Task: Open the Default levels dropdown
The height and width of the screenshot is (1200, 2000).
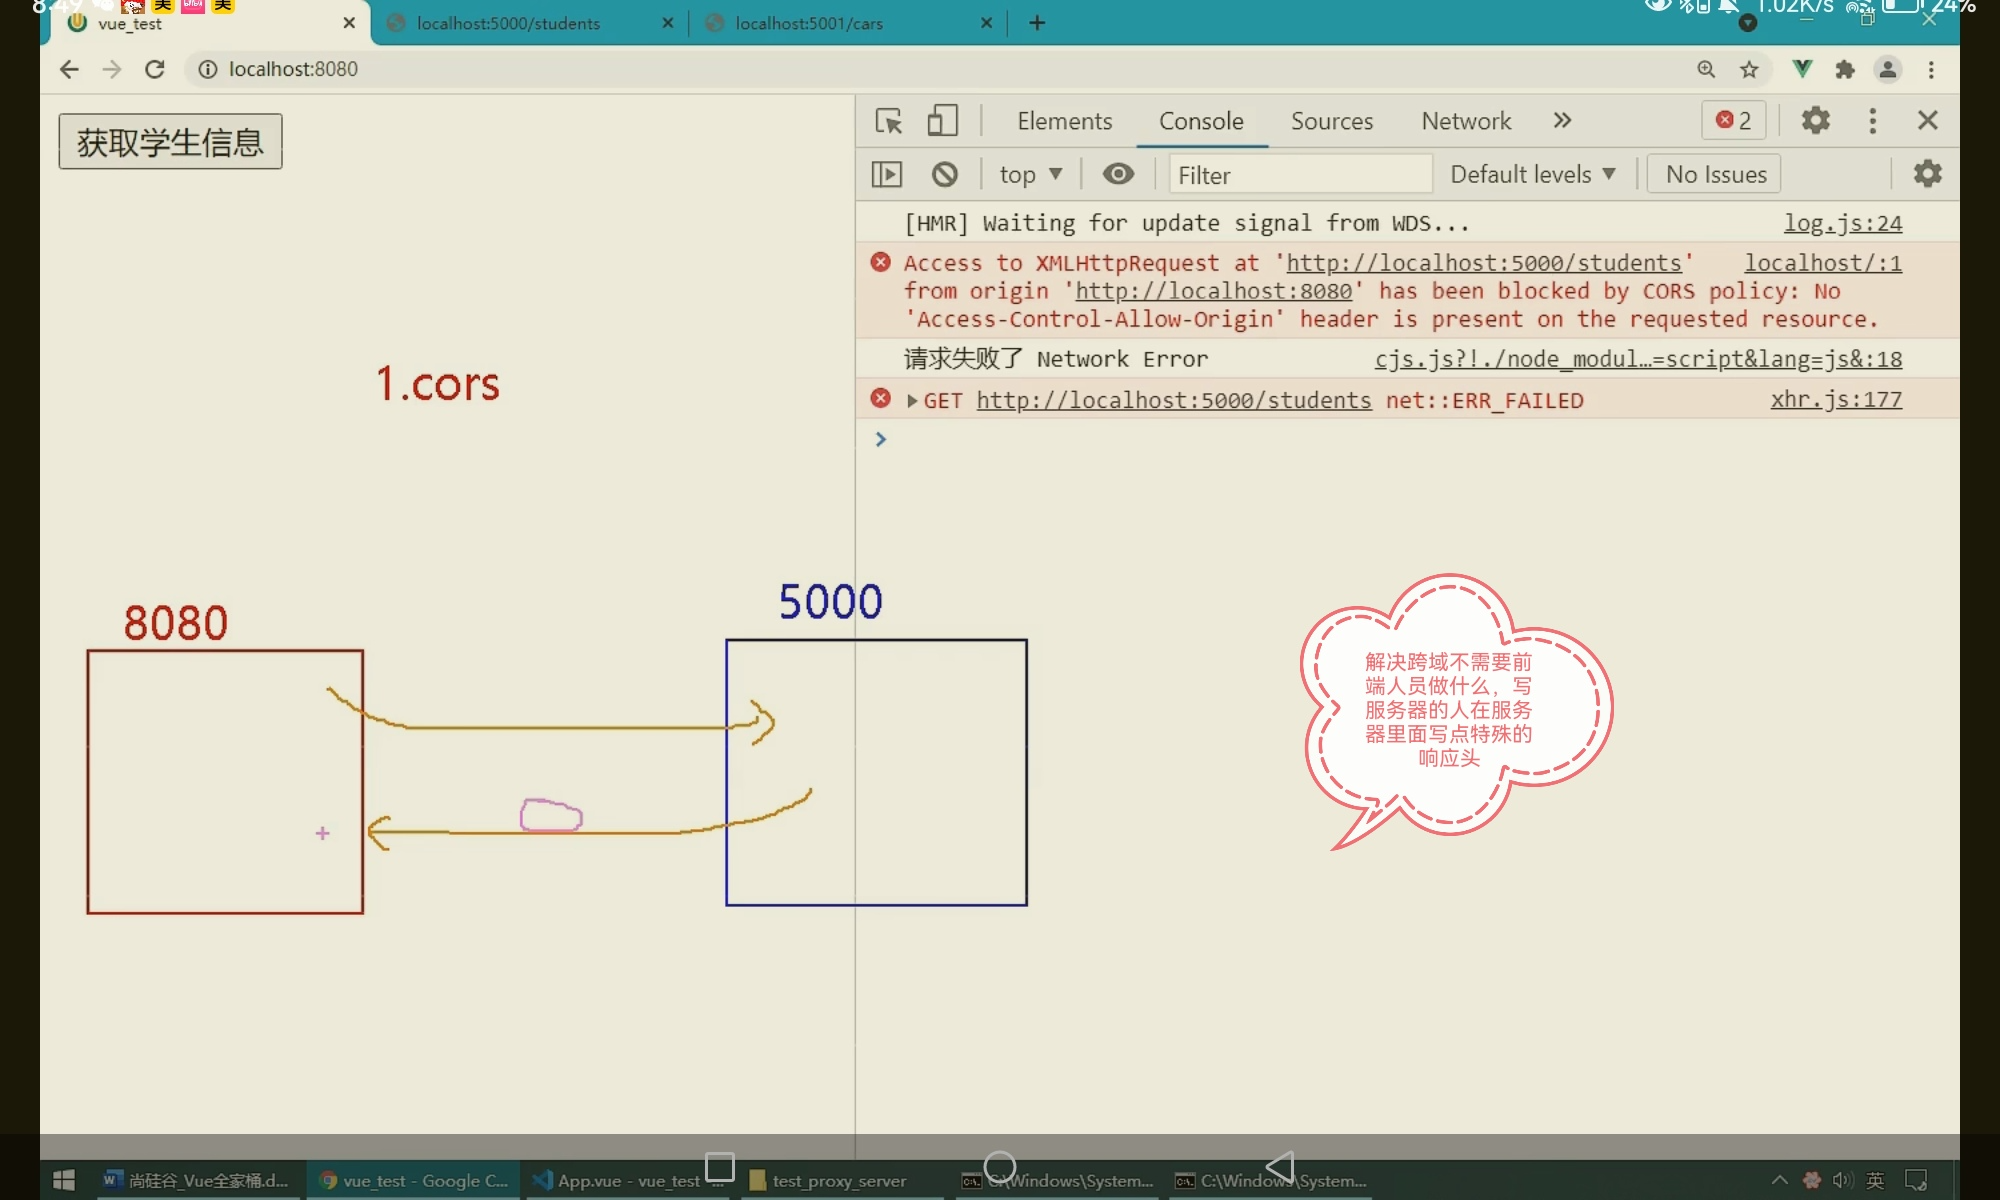Action: [x=1532, y=175]
